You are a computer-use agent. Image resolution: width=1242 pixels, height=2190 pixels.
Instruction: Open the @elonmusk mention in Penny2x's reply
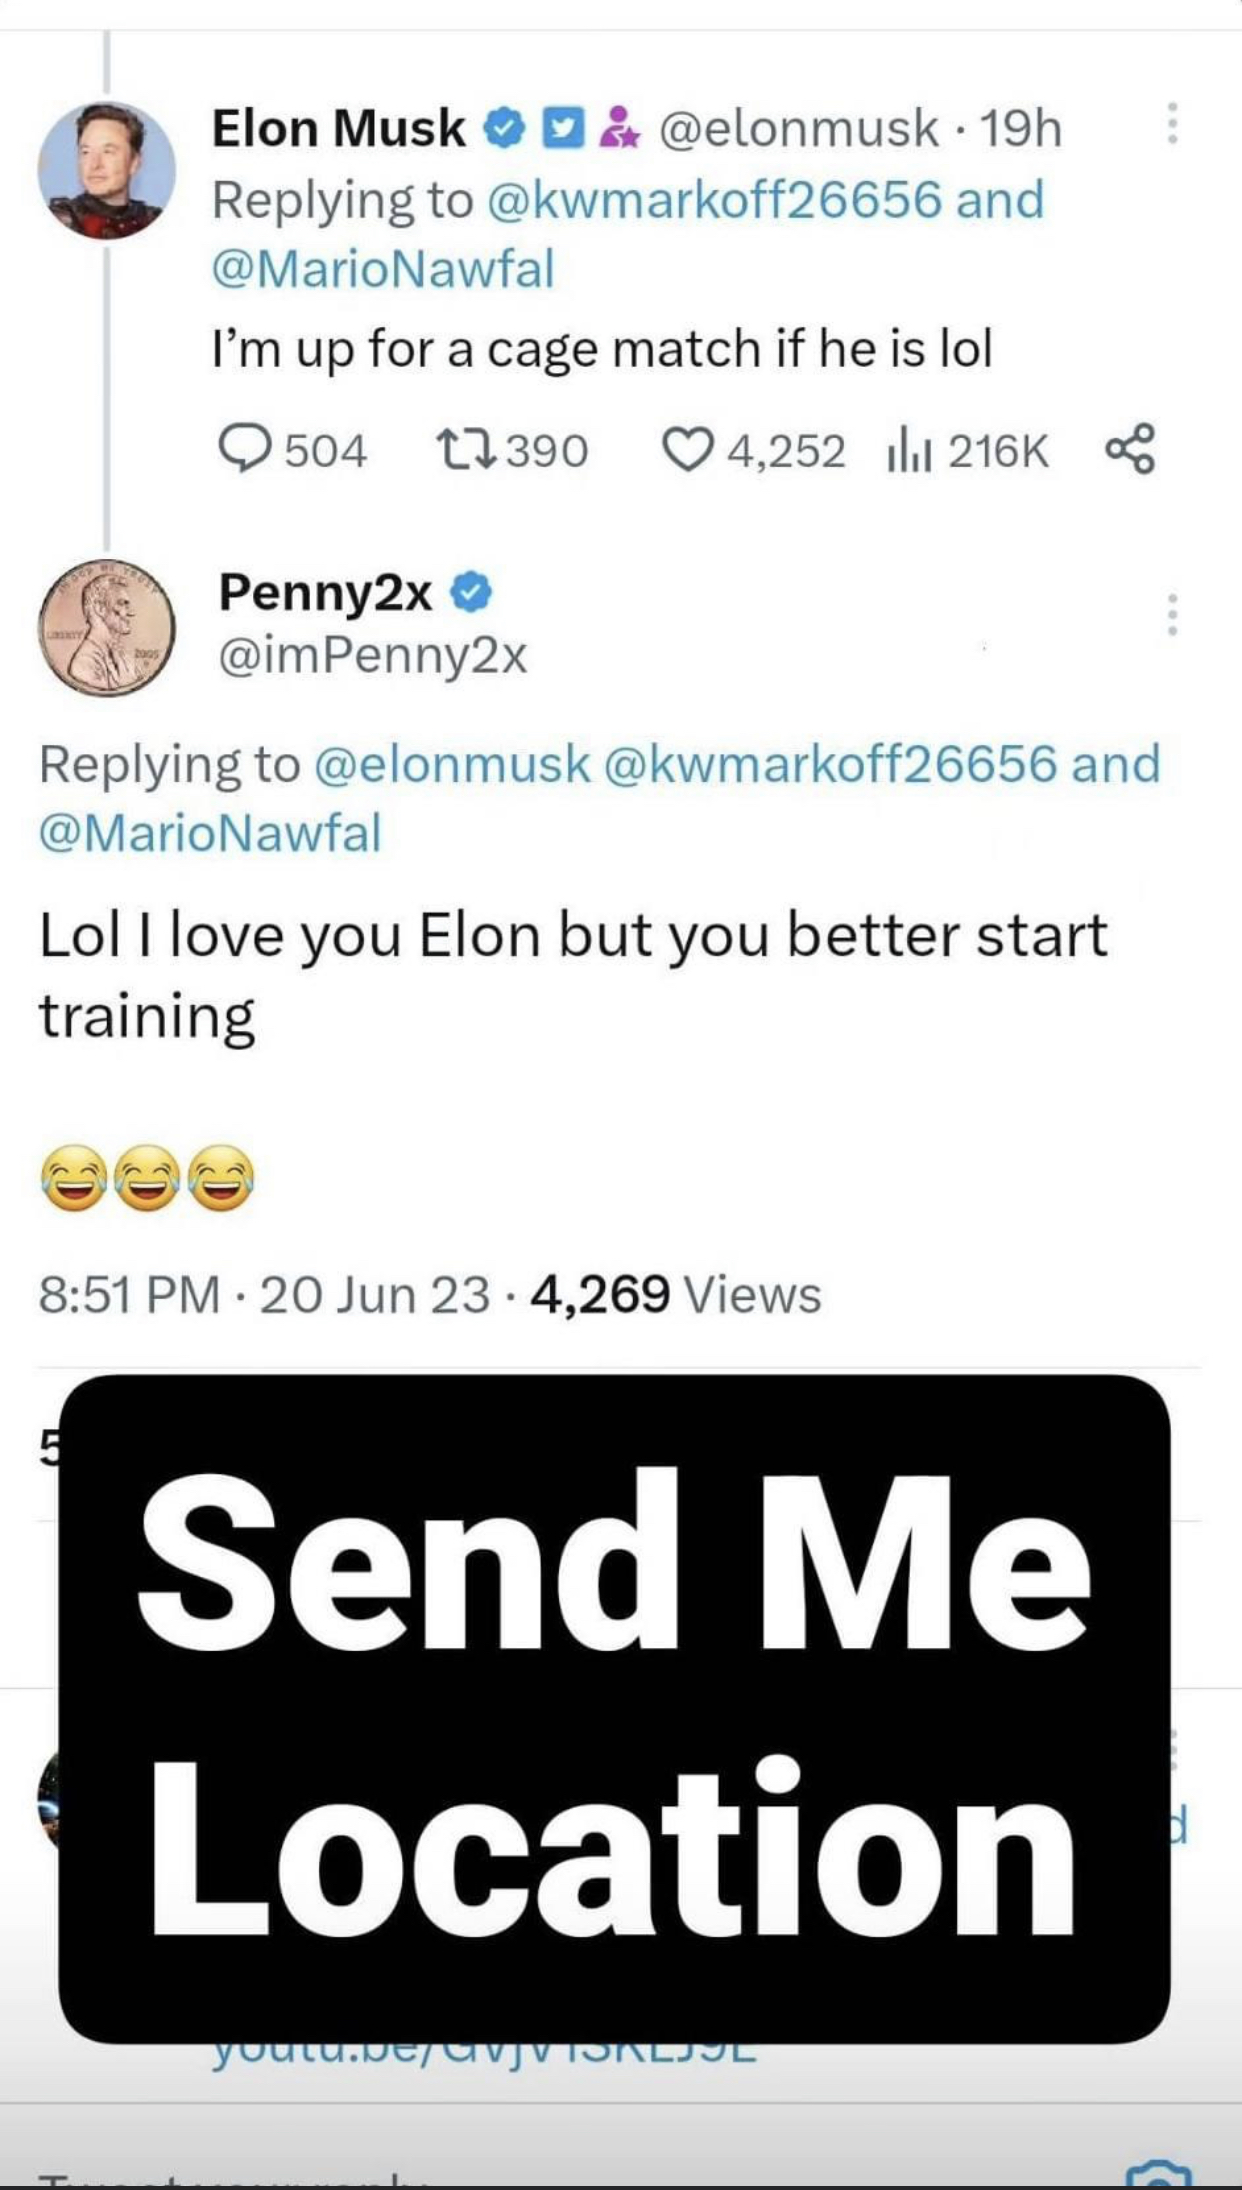tap(452, 764)
